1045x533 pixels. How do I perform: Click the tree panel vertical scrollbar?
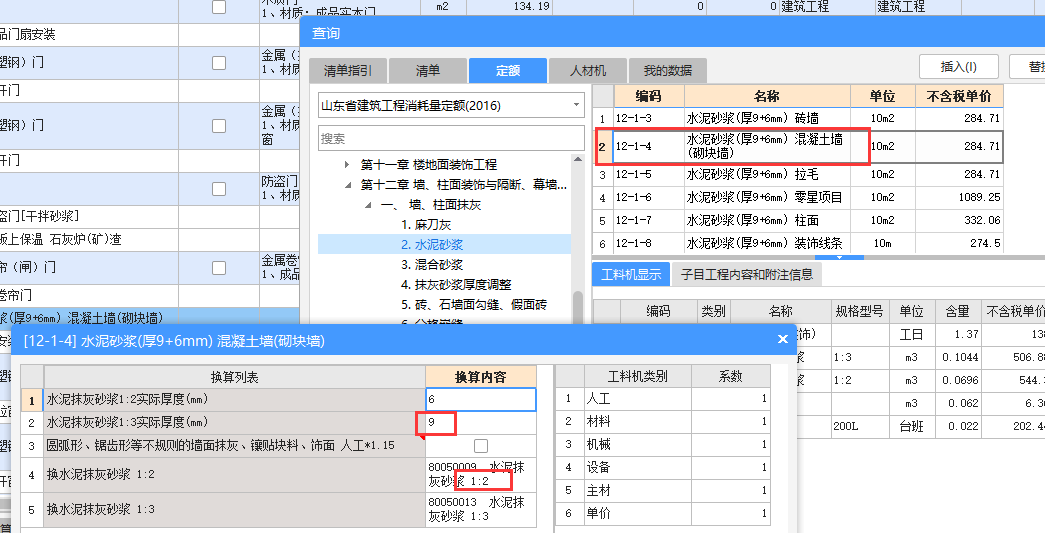point(578,307)
